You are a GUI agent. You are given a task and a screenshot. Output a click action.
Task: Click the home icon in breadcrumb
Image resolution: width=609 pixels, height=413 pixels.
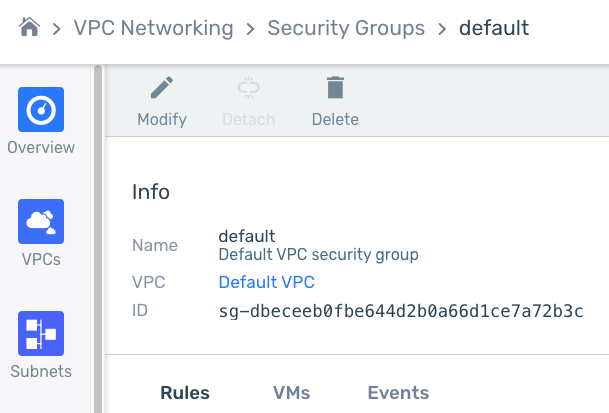click(29, 27)
